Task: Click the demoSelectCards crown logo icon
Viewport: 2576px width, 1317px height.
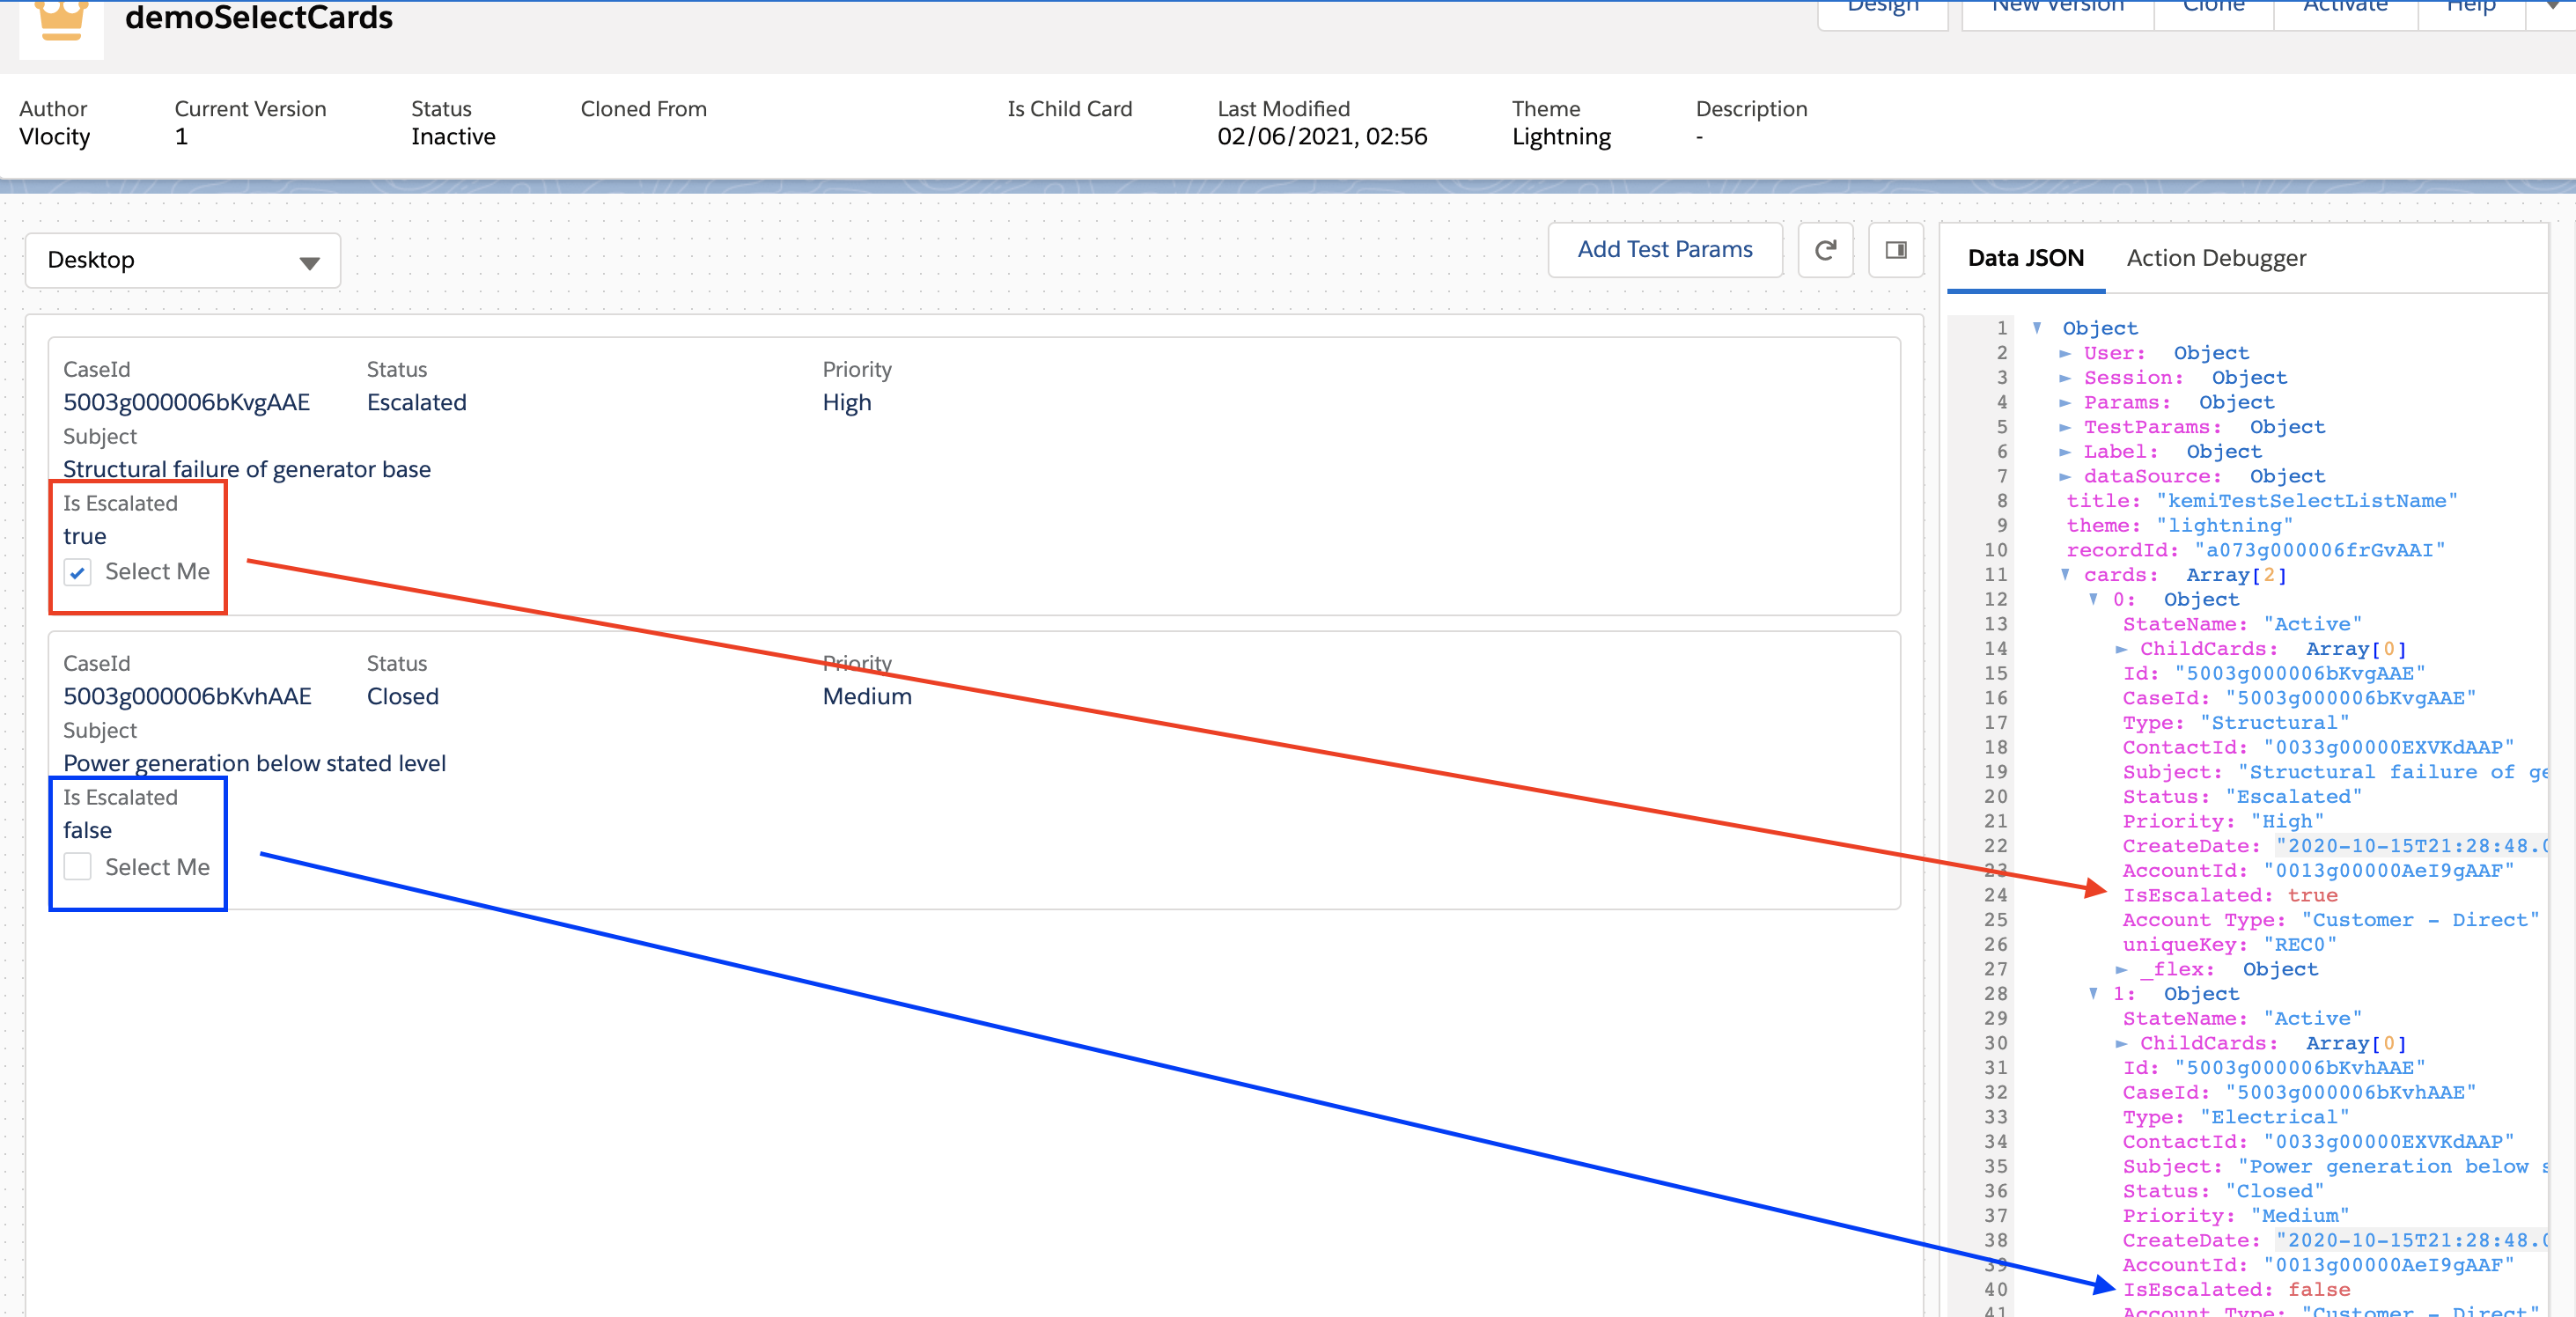Action: 61,20
